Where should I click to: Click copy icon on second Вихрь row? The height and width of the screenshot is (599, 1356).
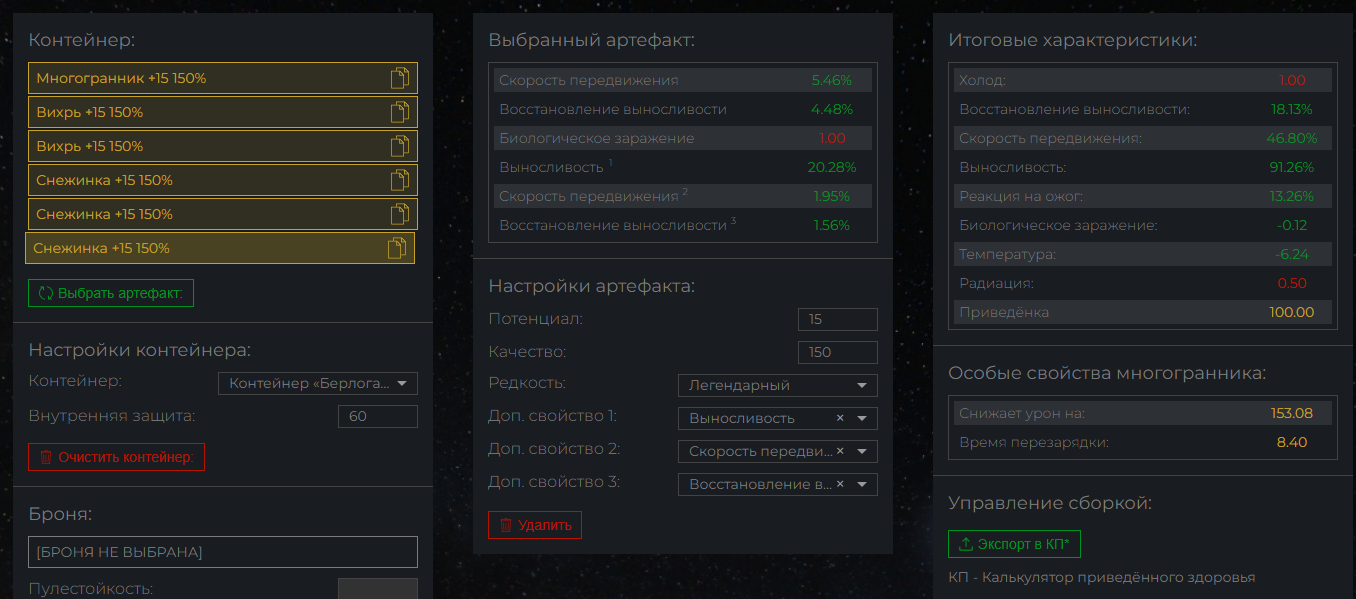[x=400, y=146]
